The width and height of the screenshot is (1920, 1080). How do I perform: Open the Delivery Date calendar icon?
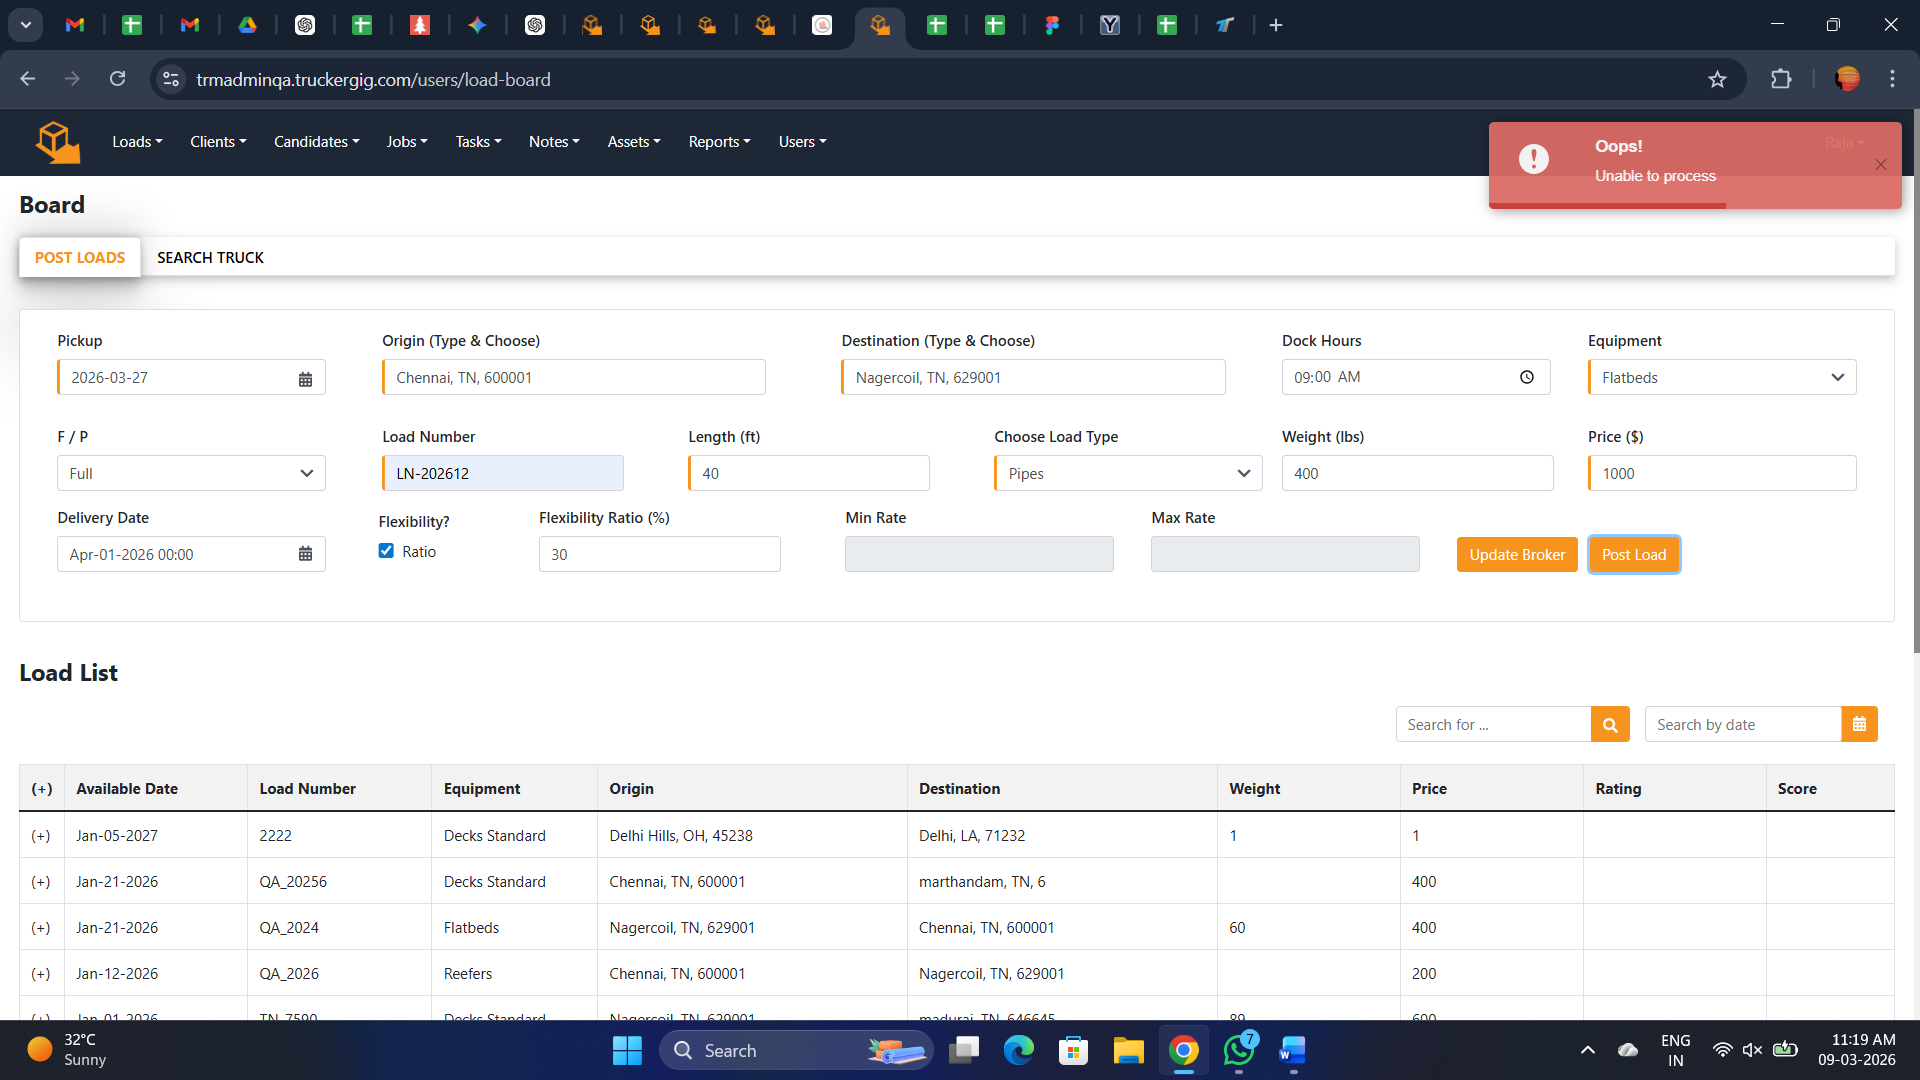305,554
